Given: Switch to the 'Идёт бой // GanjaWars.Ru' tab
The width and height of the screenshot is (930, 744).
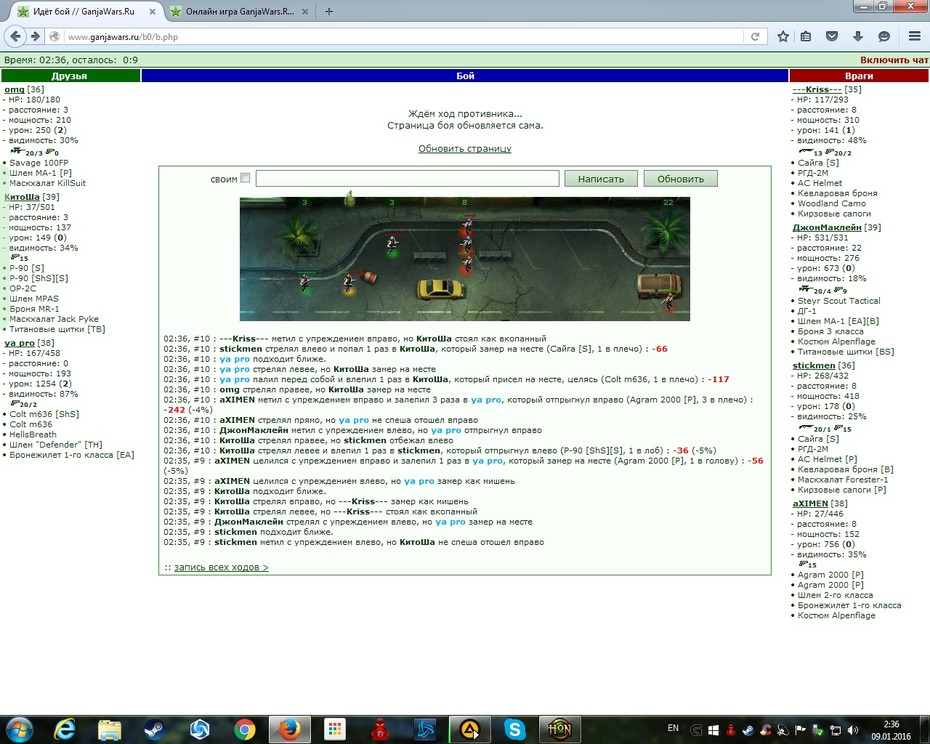Looking at the screenshot, I should click(83, 11).
